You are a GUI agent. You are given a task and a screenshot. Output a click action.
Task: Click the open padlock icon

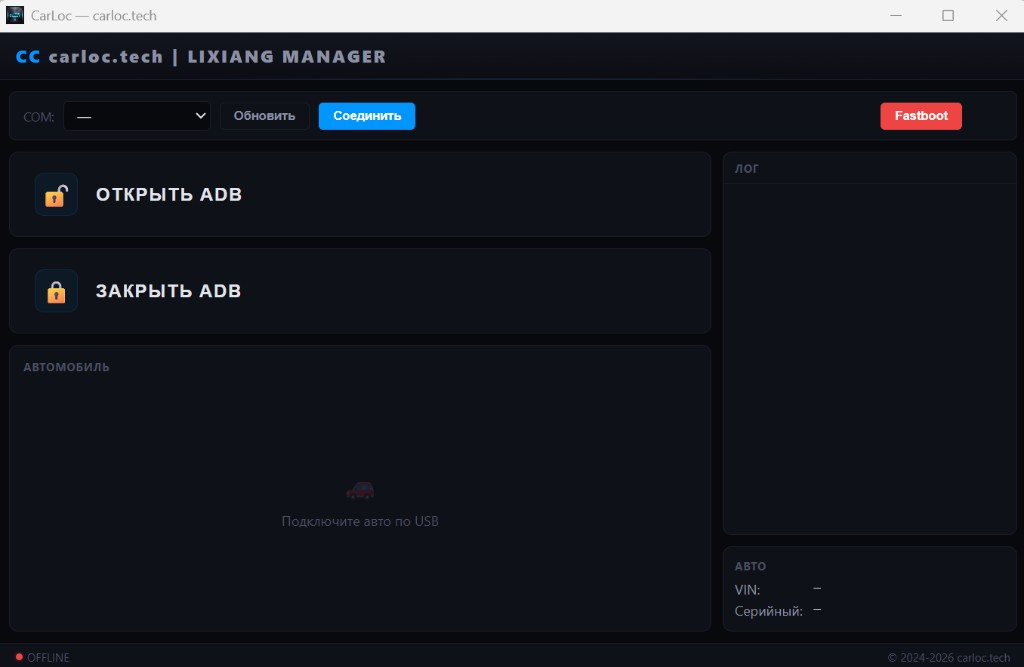(x=56, y=195)
